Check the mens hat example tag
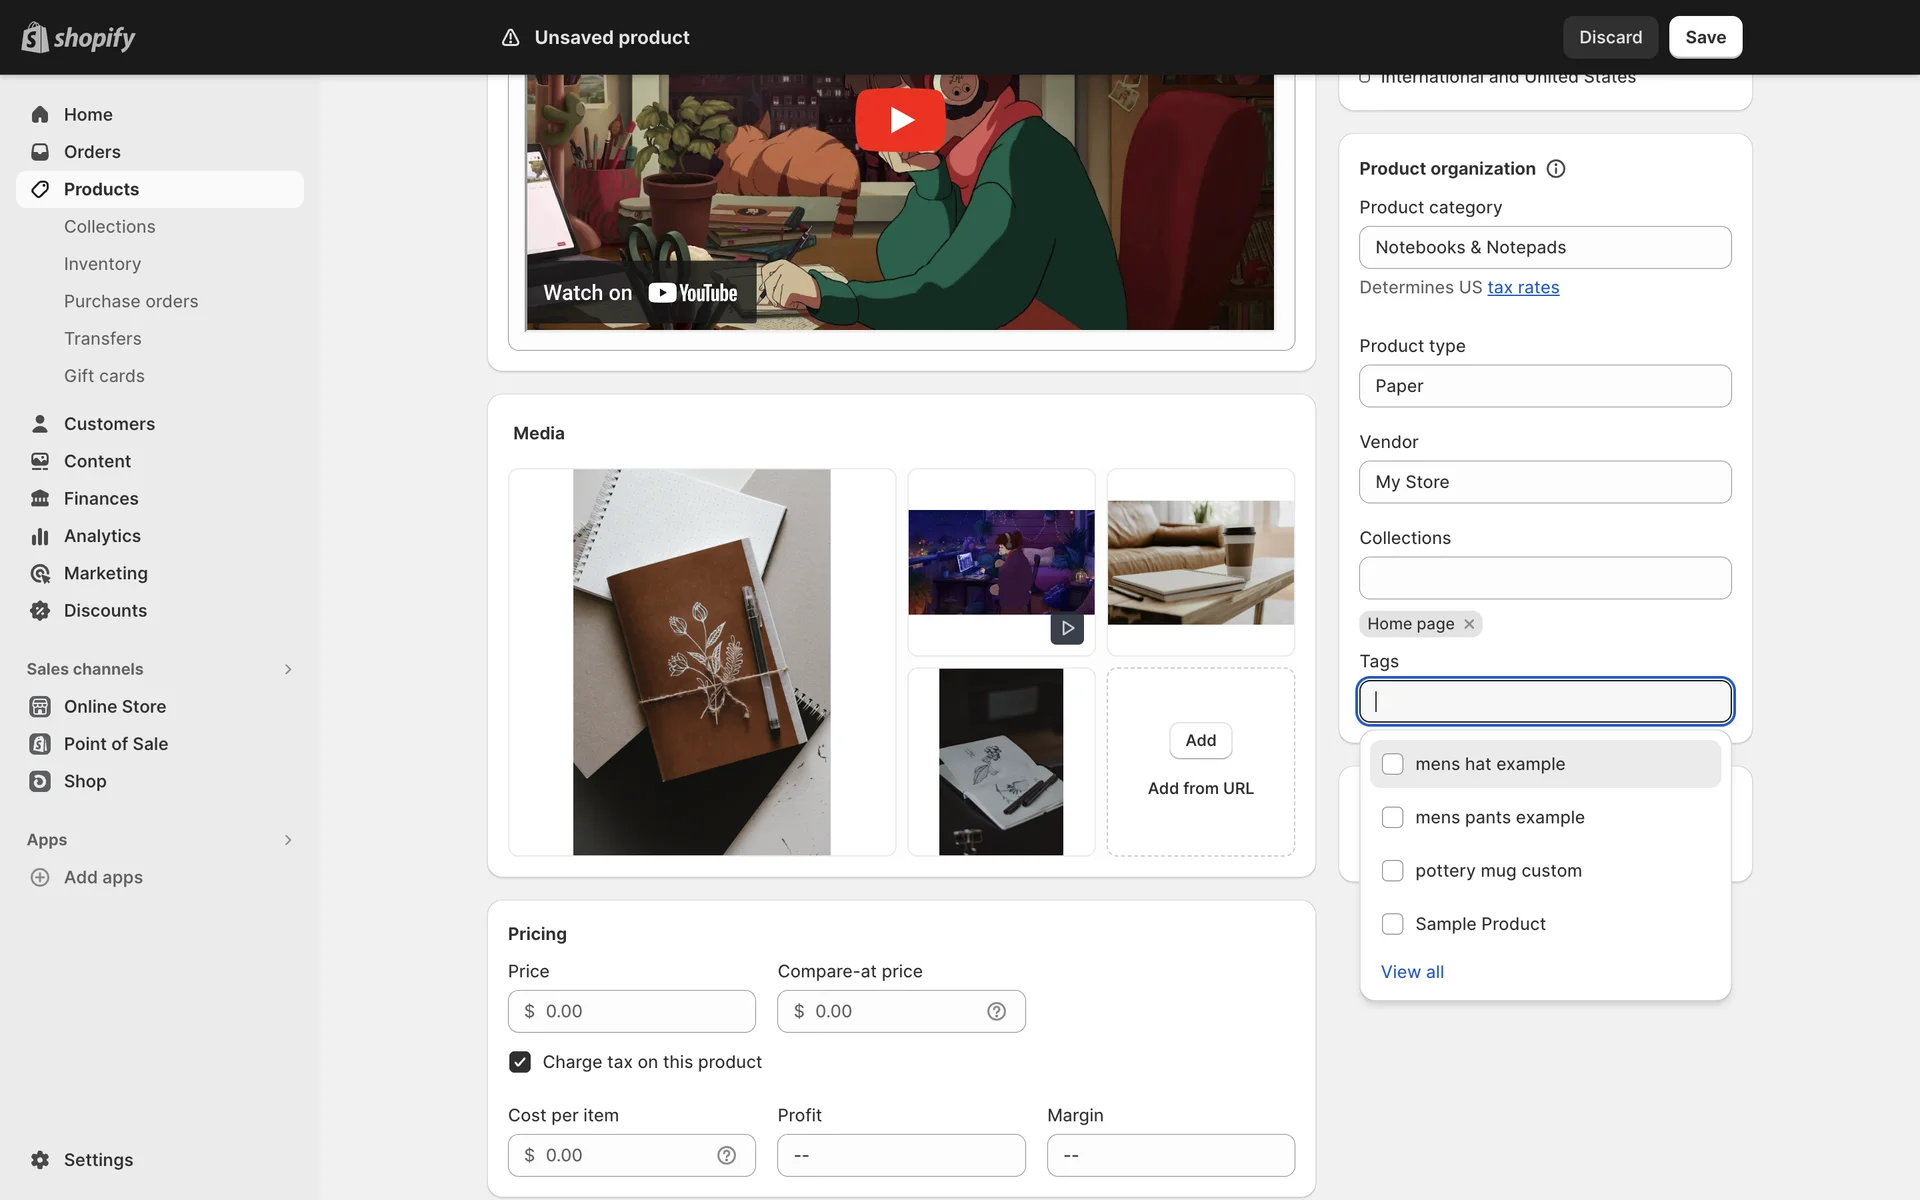The width and height of the screenshot is (1920, 1200). coord(1392,764)
